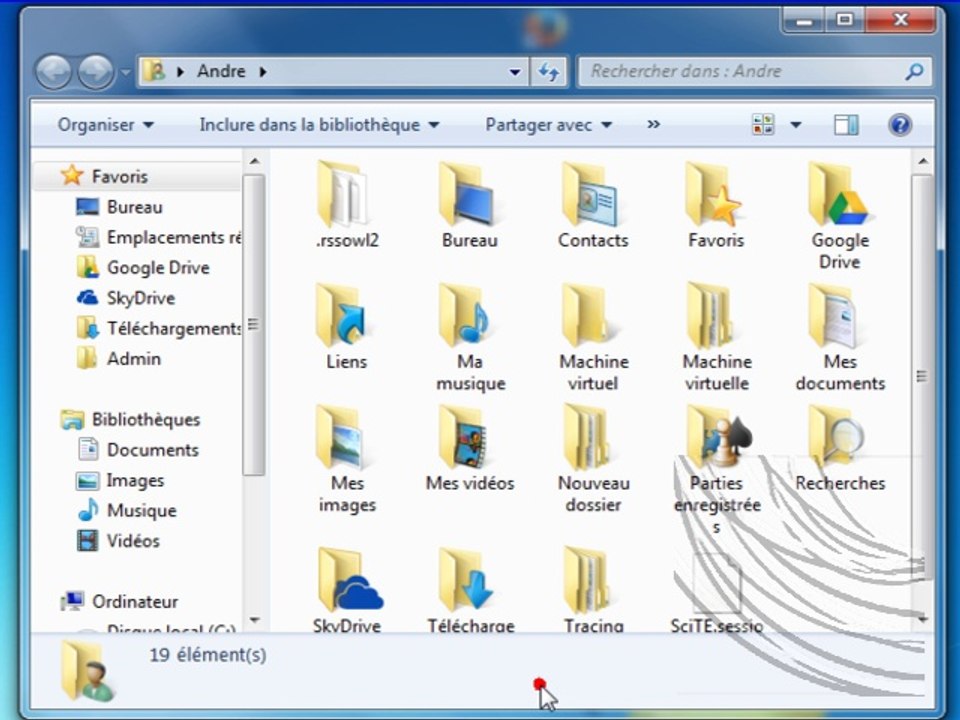Click the search magnifier icon
This screenshot has width=960, height=720.
(914, 72)
